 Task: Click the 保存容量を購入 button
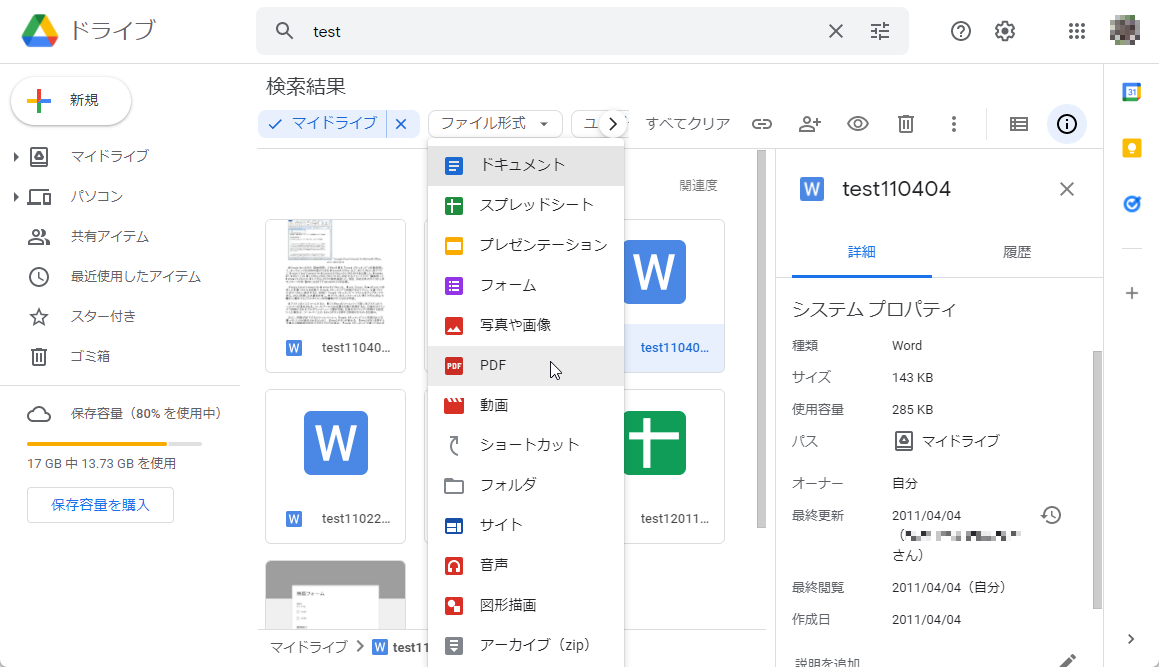[100, 505]
